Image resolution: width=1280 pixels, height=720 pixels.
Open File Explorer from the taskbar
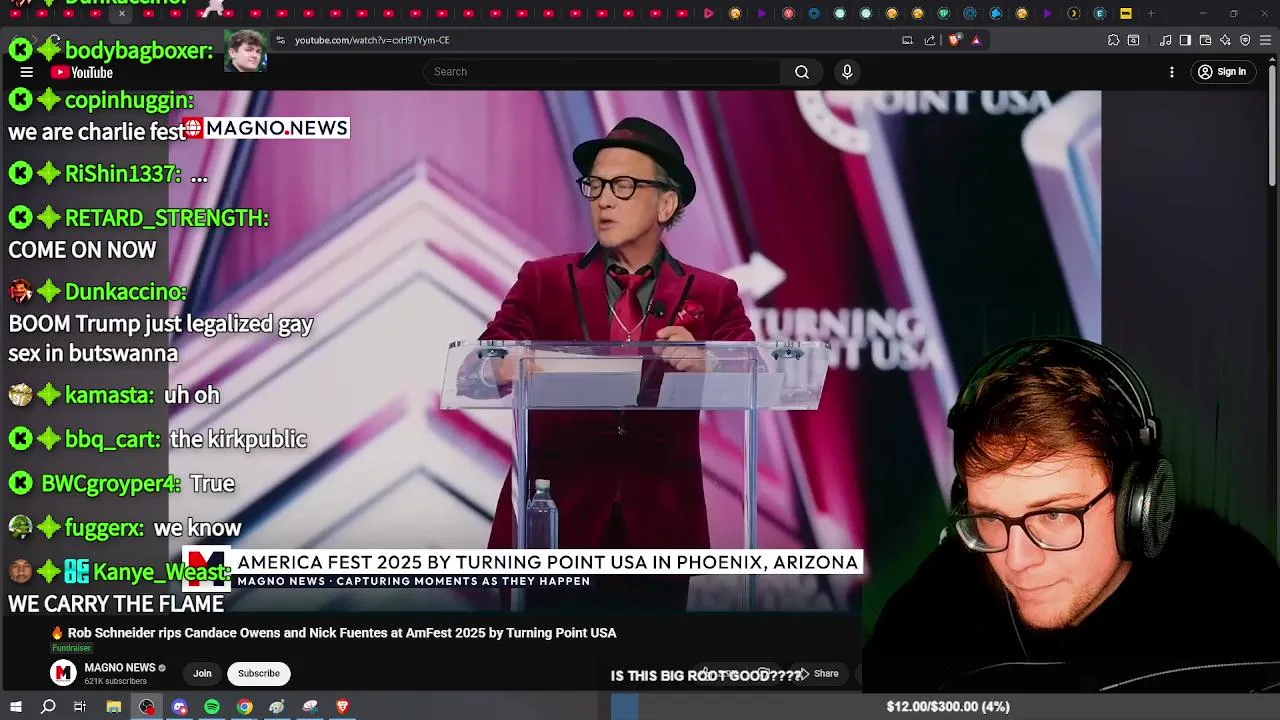pos(113,707)
